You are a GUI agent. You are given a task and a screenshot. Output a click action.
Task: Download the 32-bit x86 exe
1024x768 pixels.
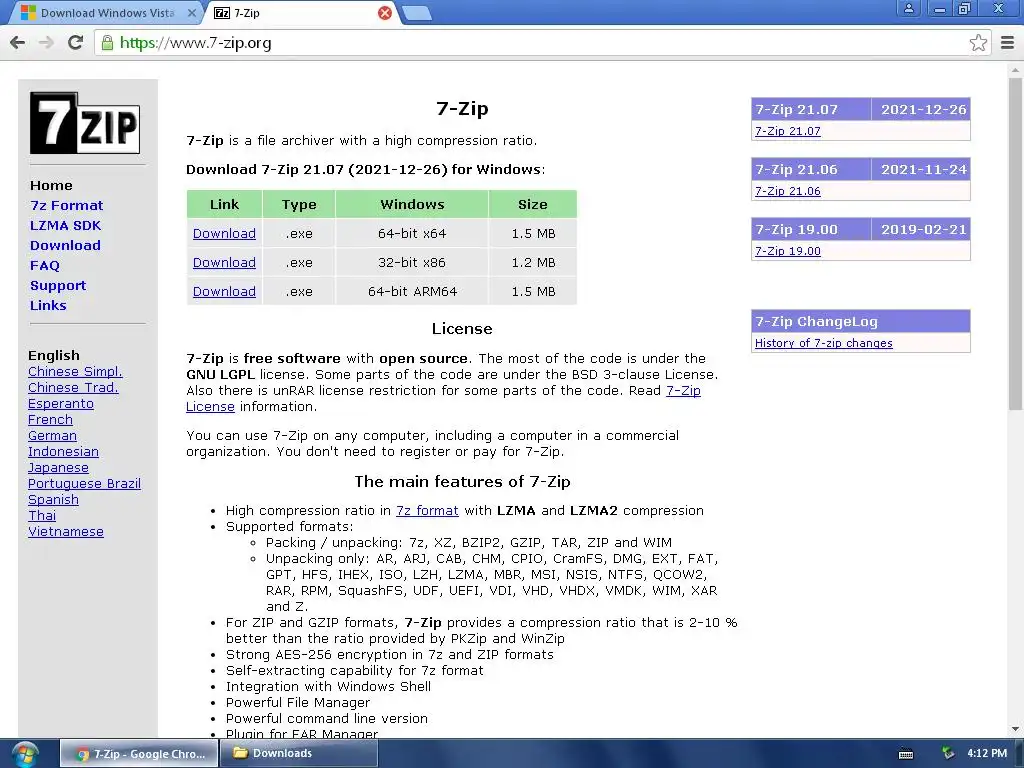tap(224, 263)
